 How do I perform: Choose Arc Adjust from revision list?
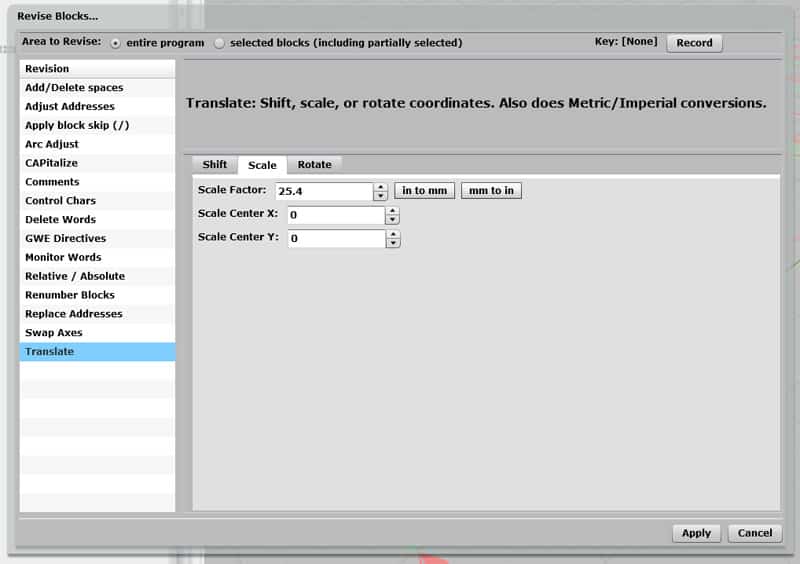52,144
